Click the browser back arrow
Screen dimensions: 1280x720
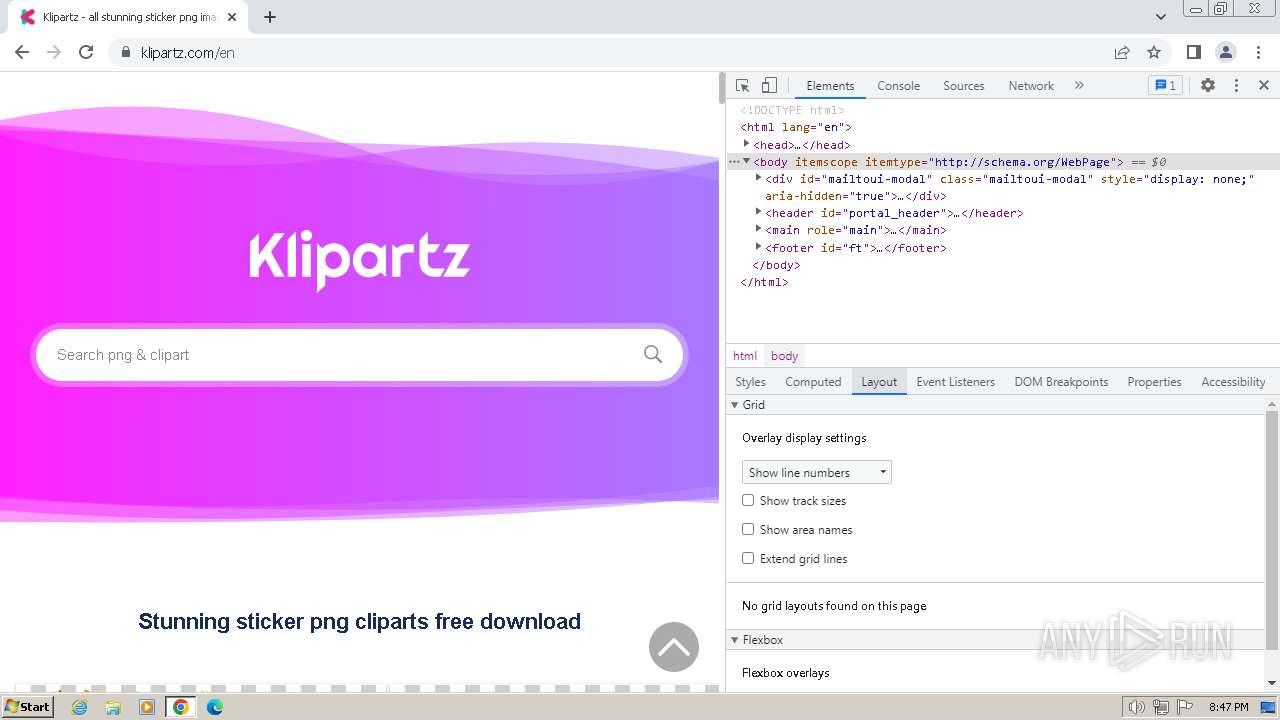click(22, 52)
